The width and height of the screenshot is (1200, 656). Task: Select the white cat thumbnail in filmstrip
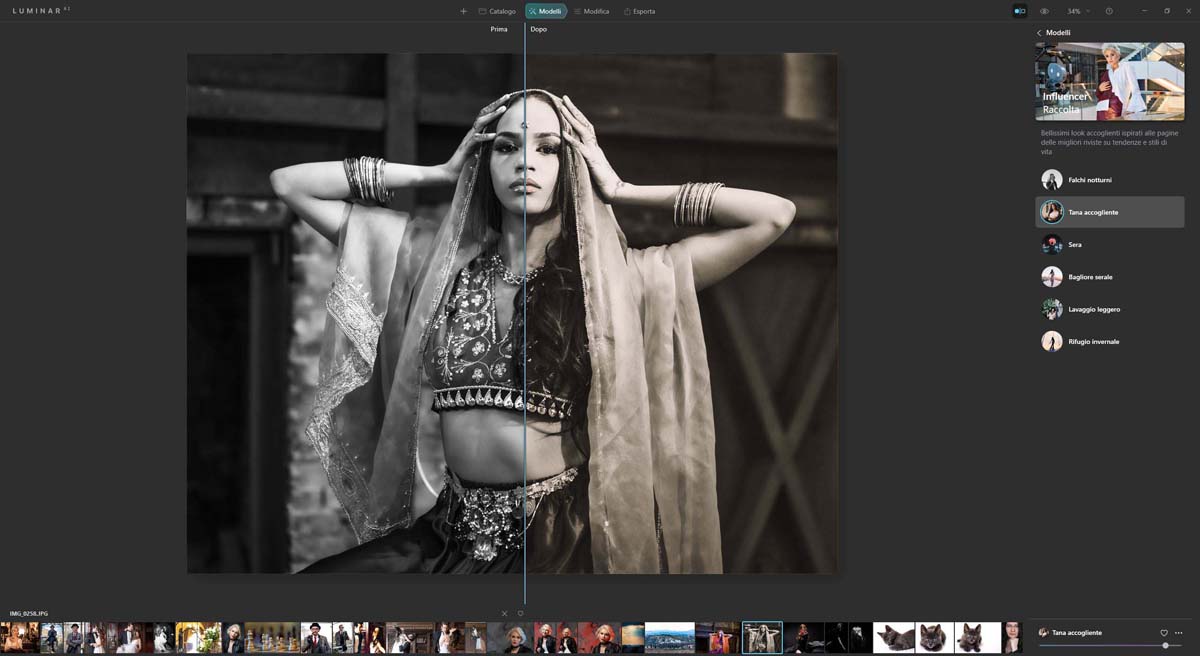pos(894,637)
